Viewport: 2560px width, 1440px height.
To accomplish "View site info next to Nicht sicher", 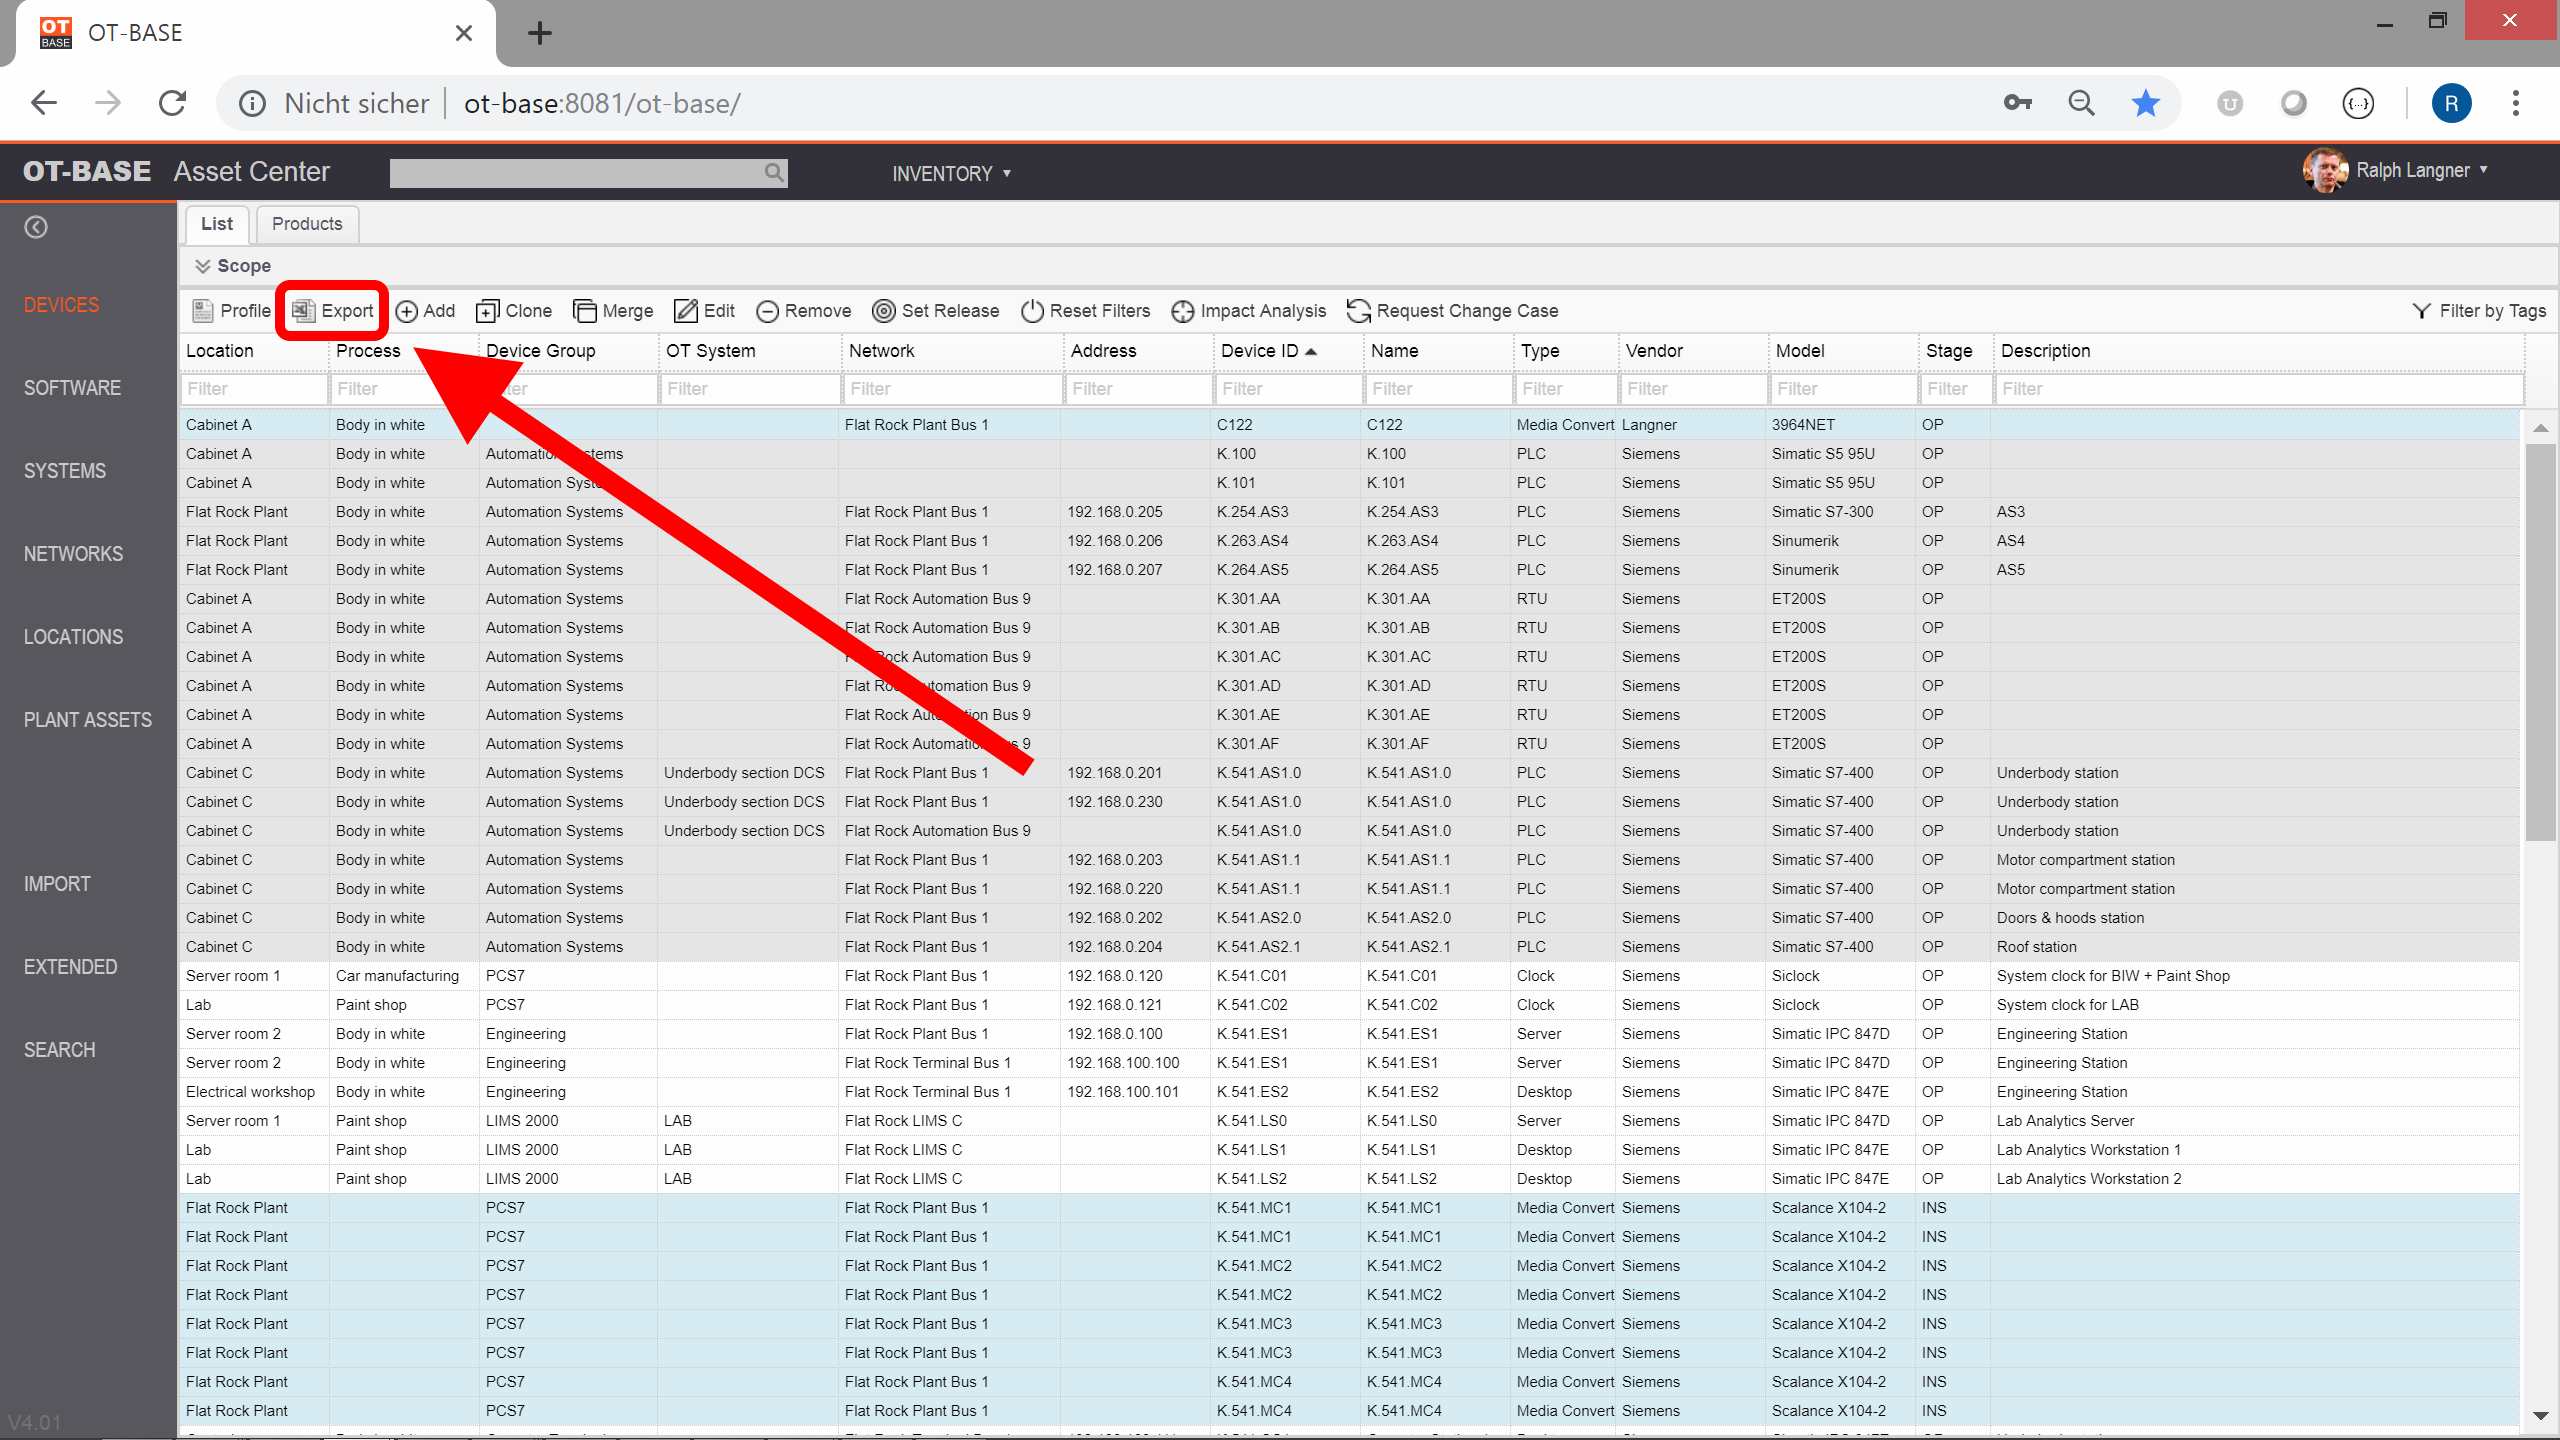I will (252, 103).
